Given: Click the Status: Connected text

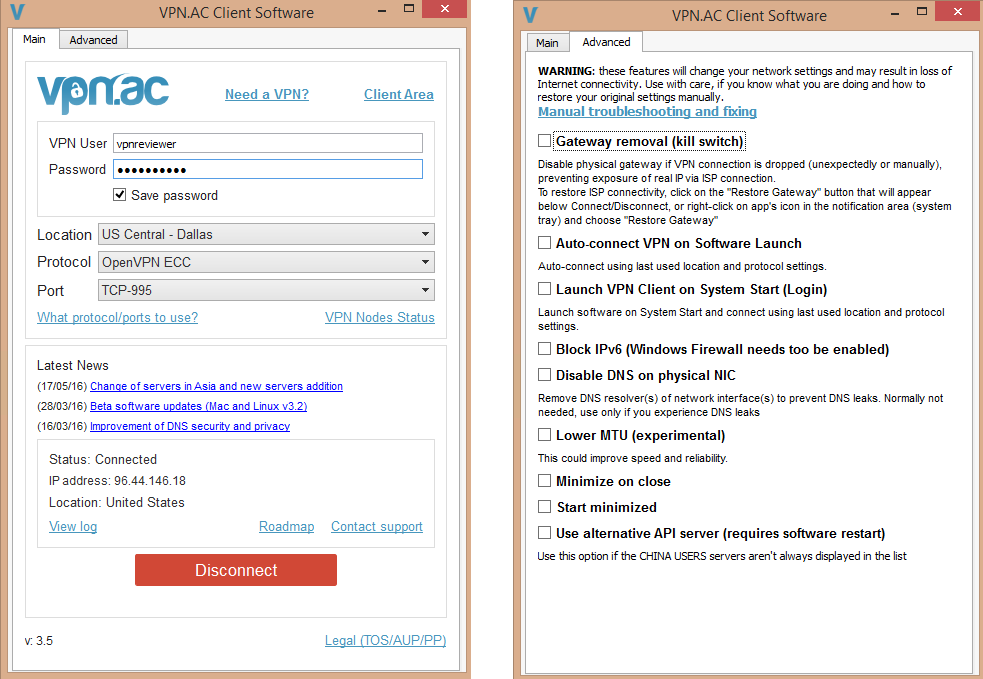Looking at the screenshot, I should 103,459.
